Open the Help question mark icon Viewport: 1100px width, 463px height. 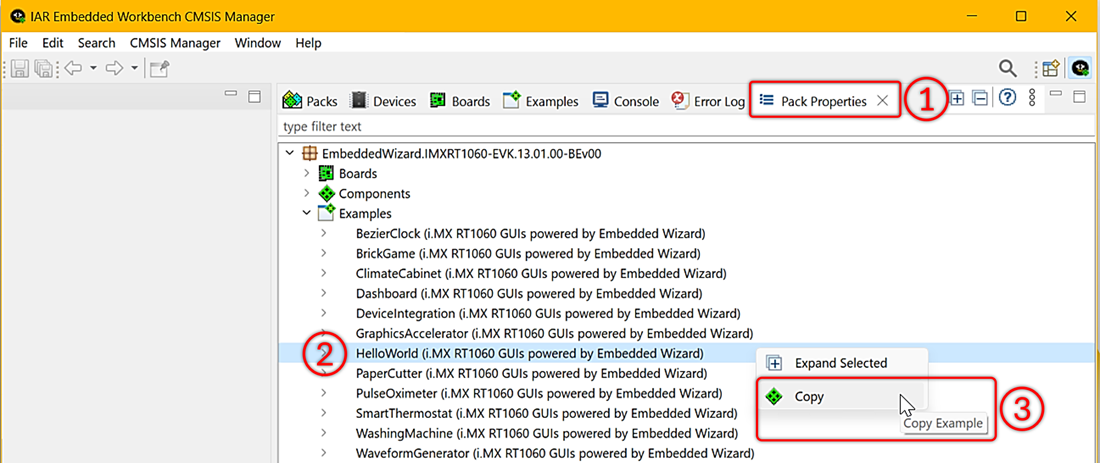[x=1007, y=98]
